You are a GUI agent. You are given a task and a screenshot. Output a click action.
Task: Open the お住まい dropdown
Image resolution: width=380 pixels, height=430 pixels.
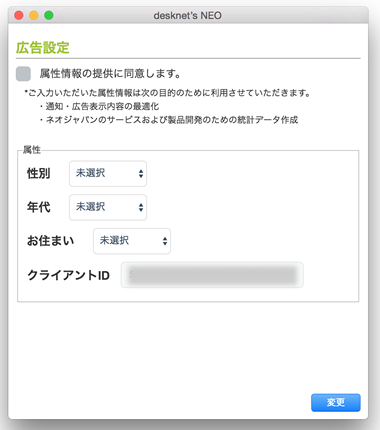[132, 241]
